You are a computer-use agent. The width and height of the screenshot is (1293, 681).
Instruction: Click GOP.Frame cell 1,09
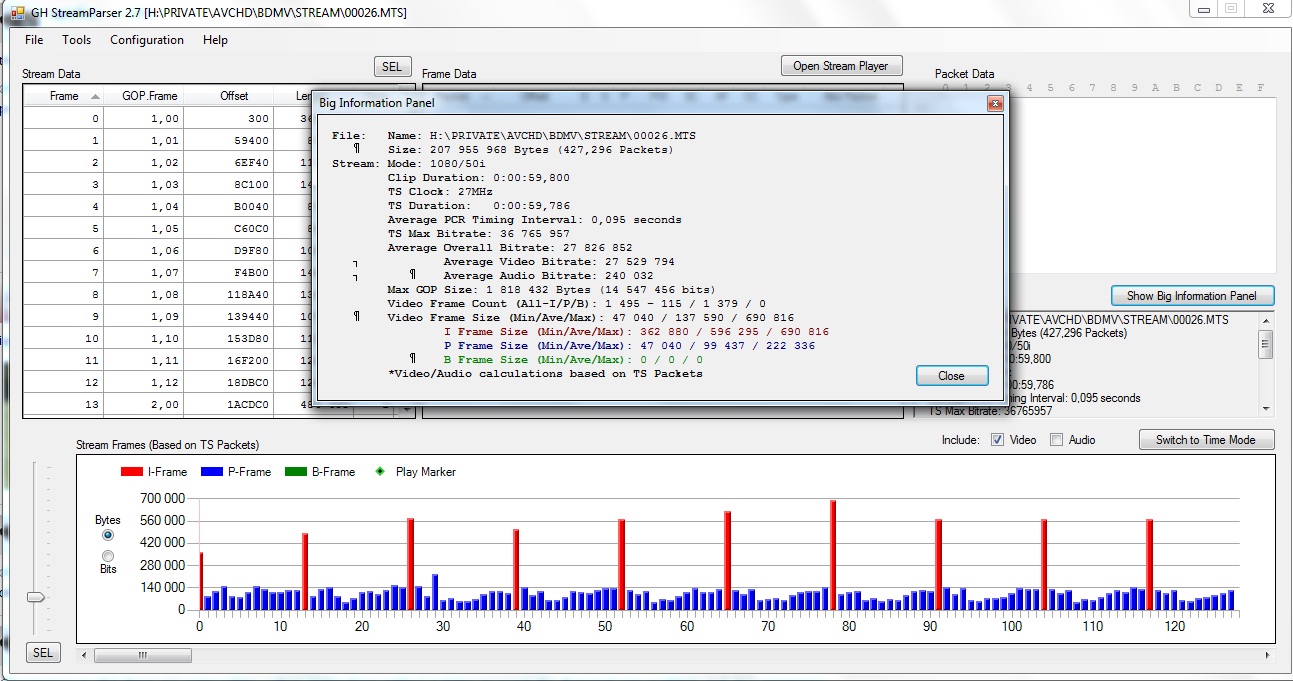[x=145, y=317]
